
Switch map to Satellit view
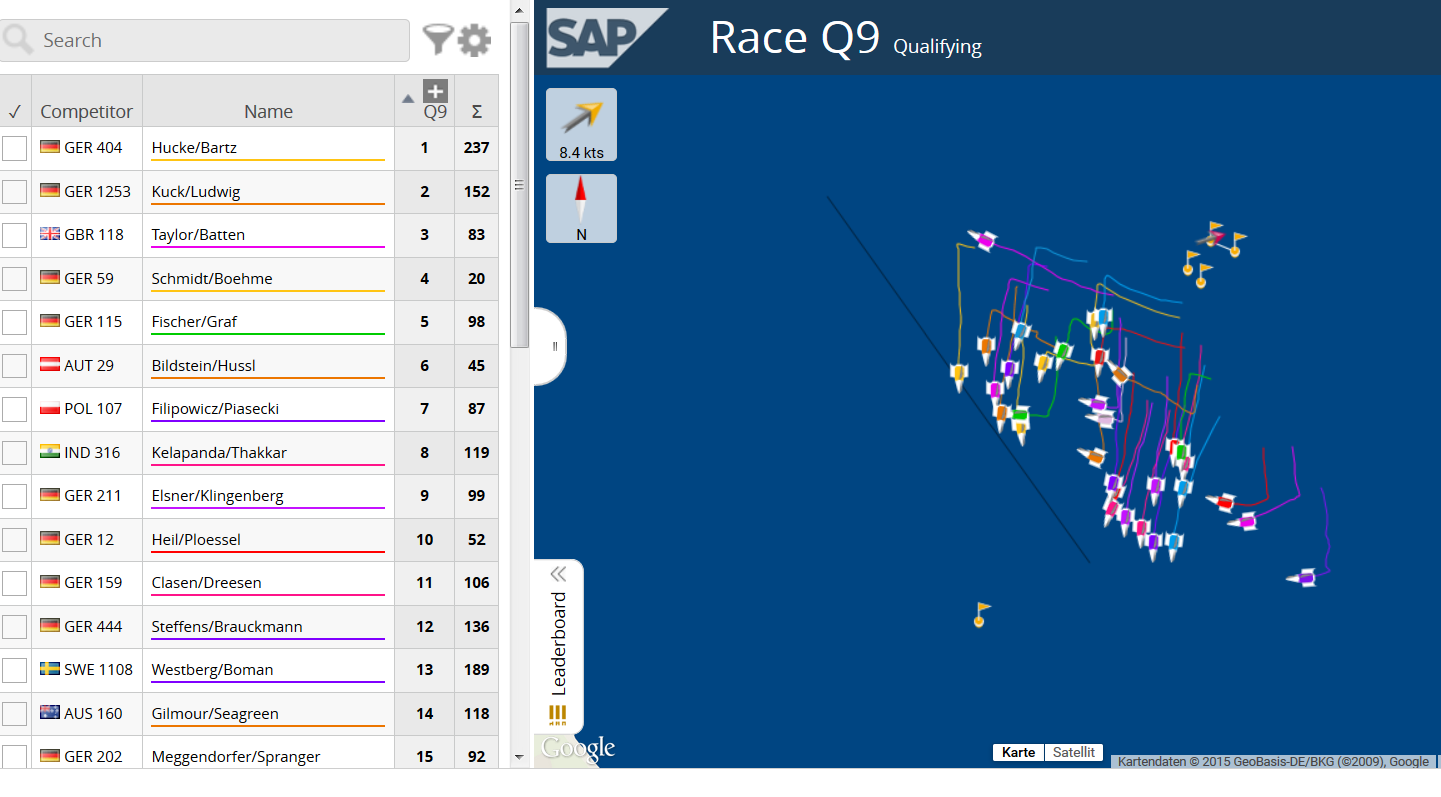click(1074, 752)
